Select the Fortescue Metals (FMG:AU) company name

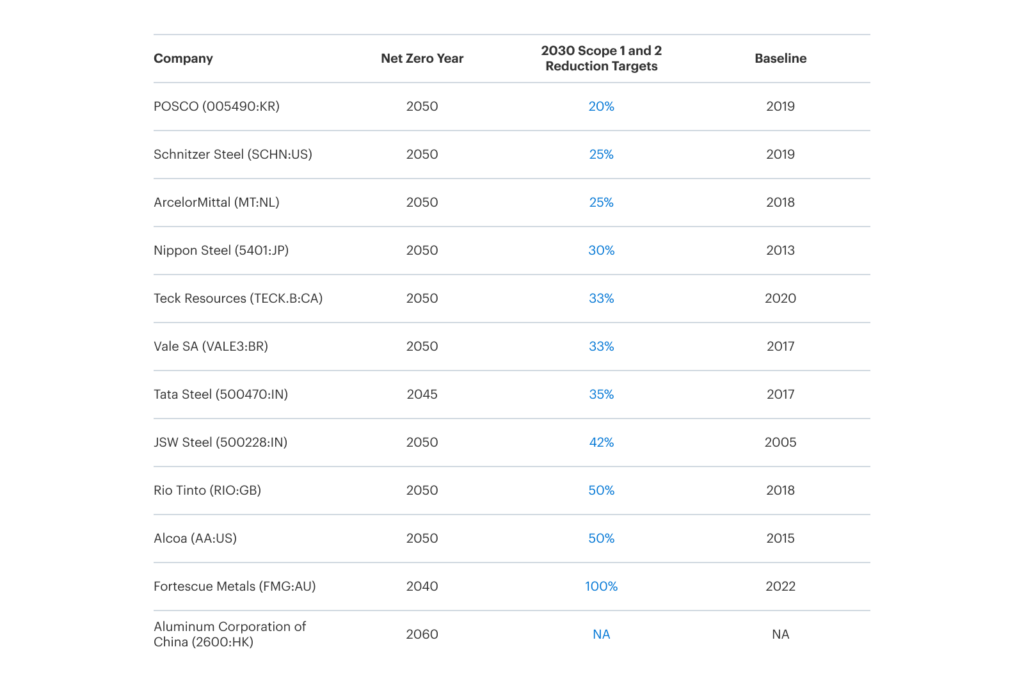234,586
